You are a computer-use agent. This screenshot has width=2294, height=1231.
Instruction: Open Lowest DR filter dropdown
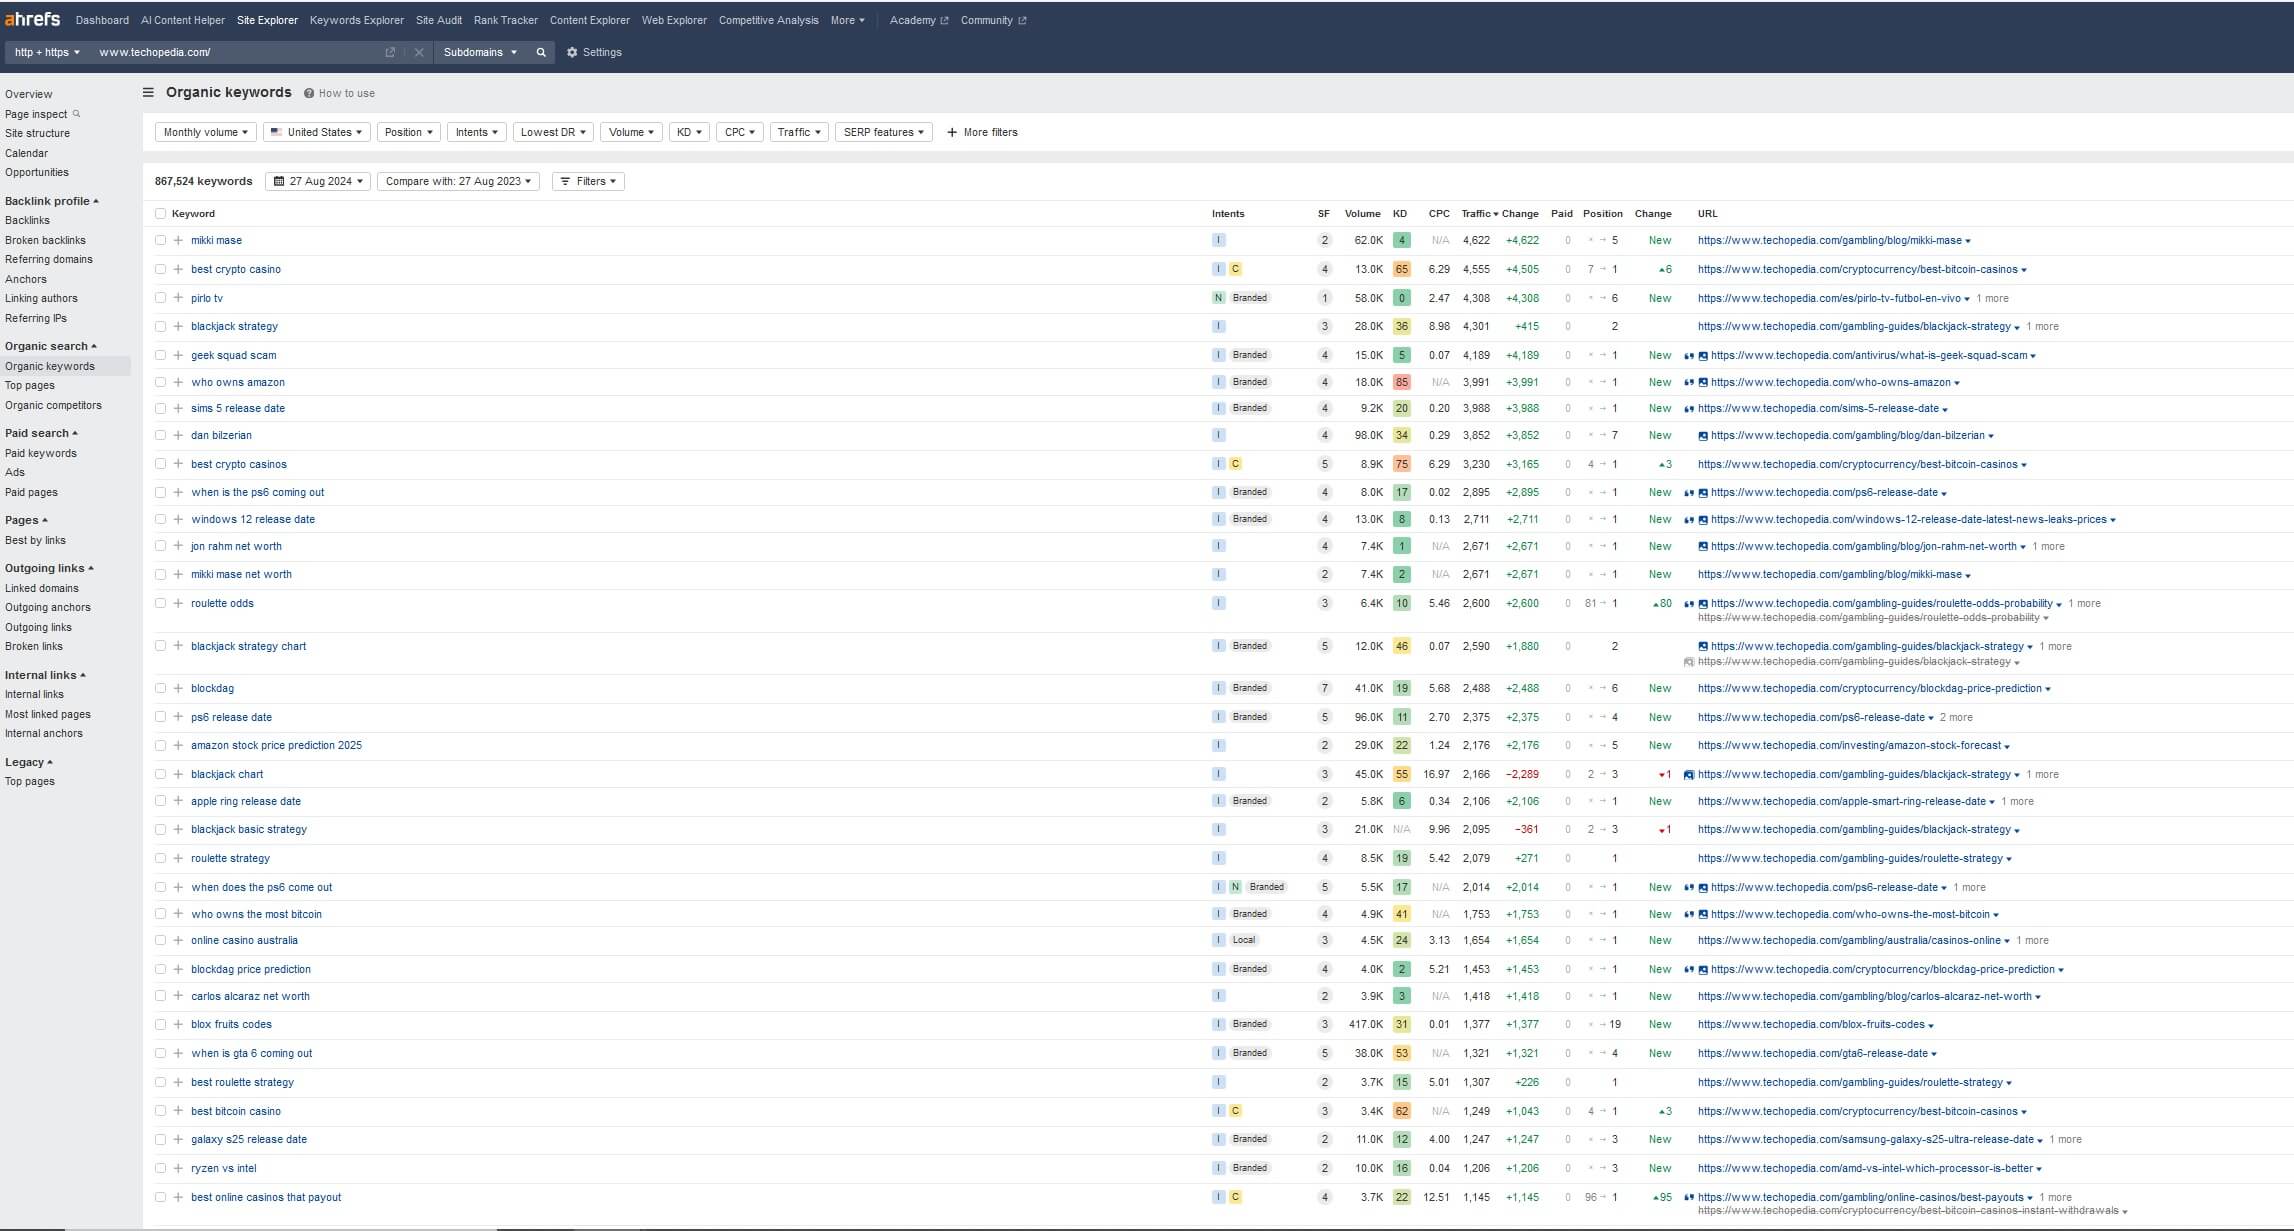pyautogui.click(x=554, y=132)
